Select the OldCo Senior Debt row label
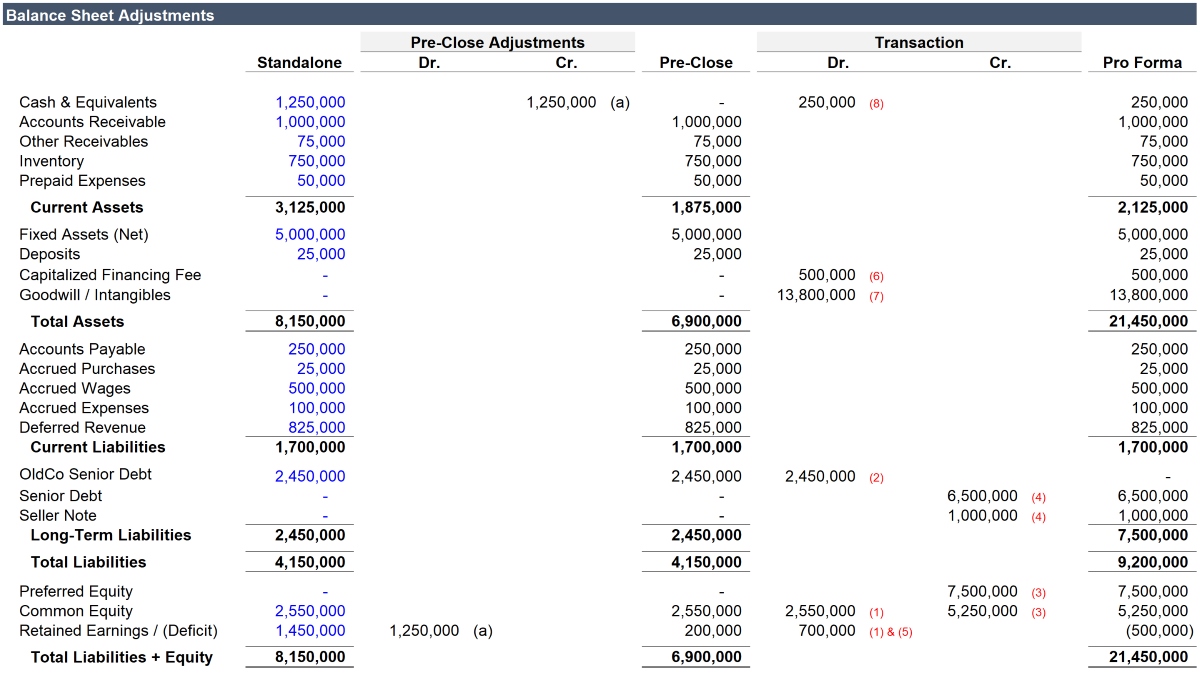 85,474
